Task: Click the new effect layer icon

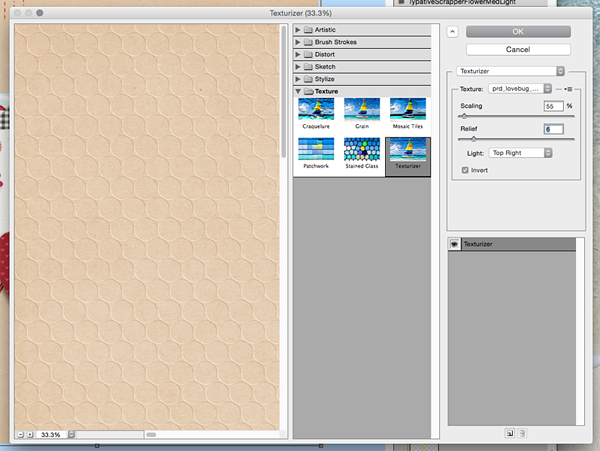Action: [510, 433]
